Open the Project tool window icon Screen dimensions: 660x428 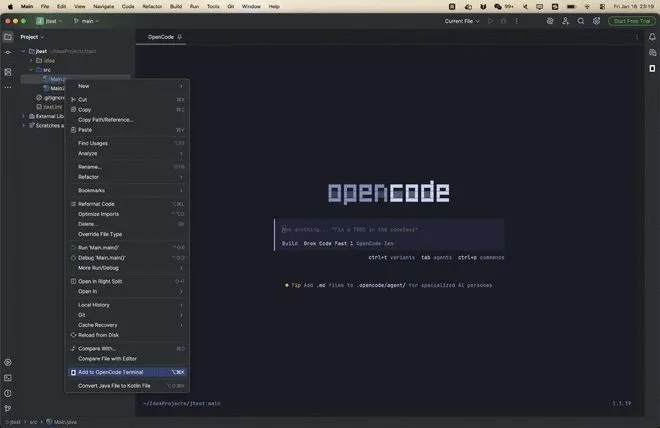pos(8,37)
